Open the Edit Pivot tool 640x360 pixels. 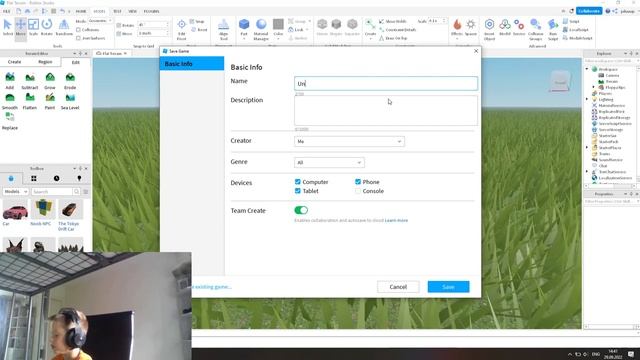(x=182, y=29)
